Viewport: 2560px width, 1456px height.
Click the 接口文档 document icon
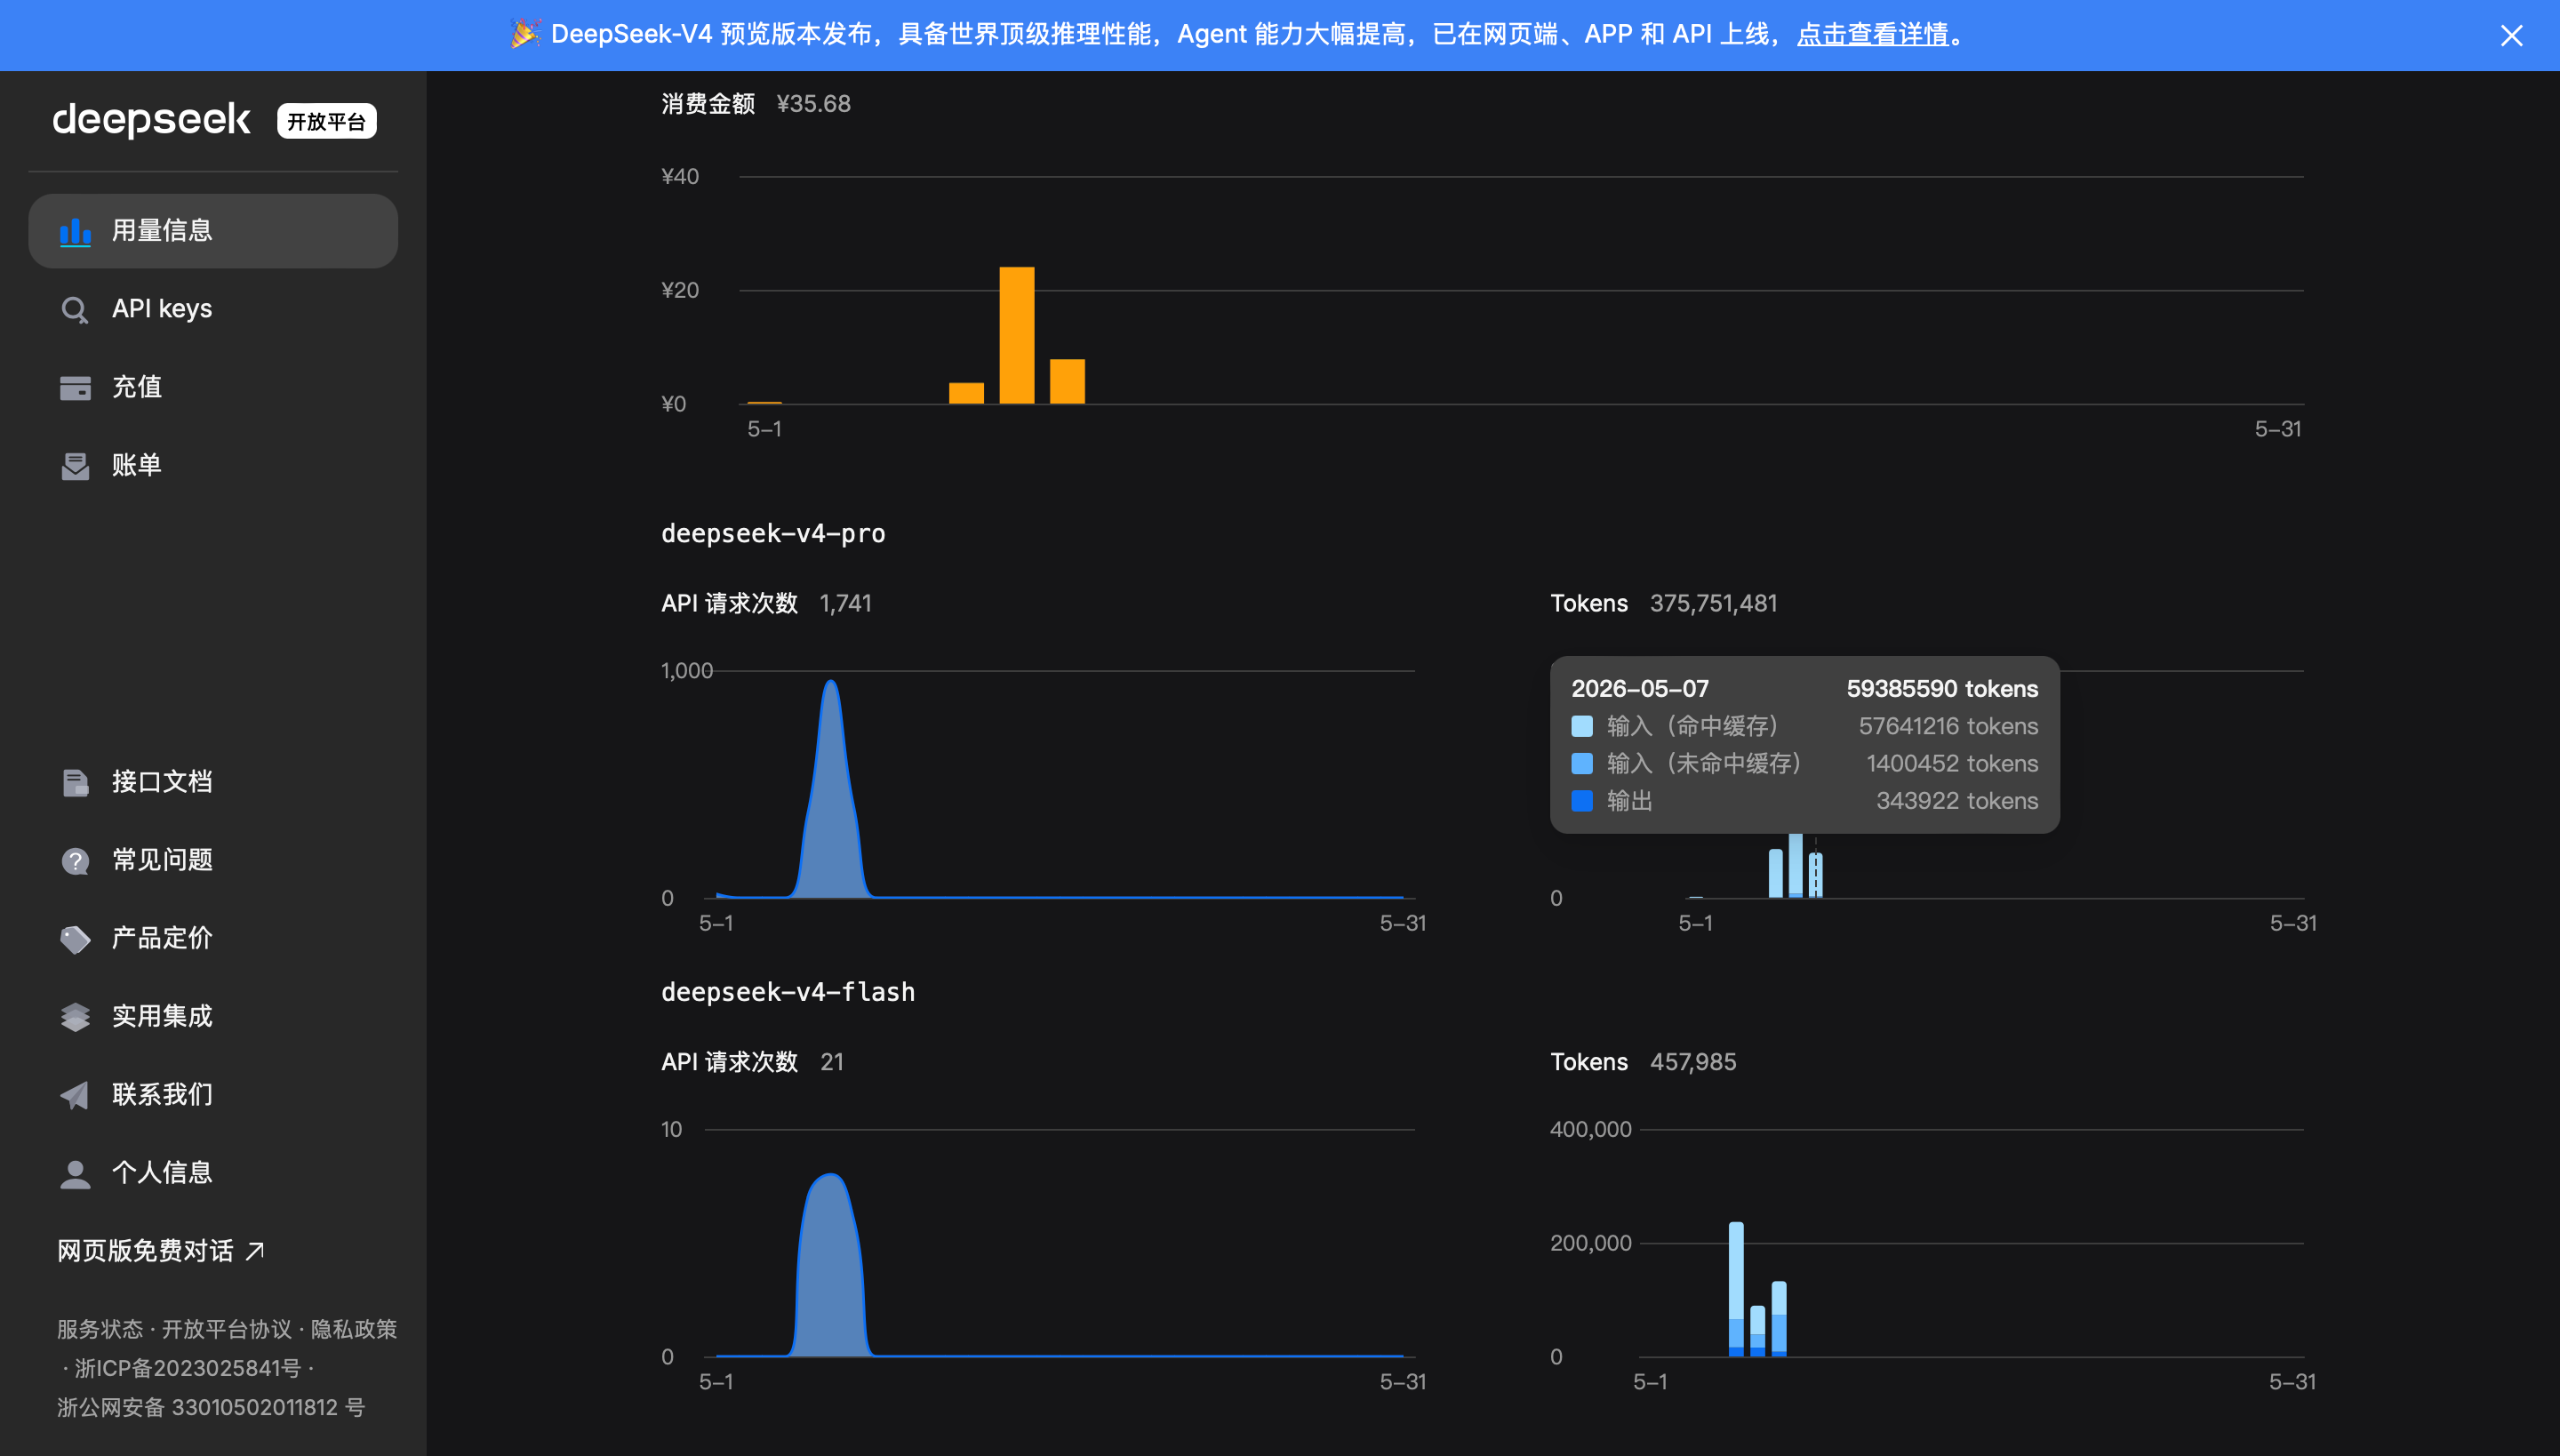75,783
